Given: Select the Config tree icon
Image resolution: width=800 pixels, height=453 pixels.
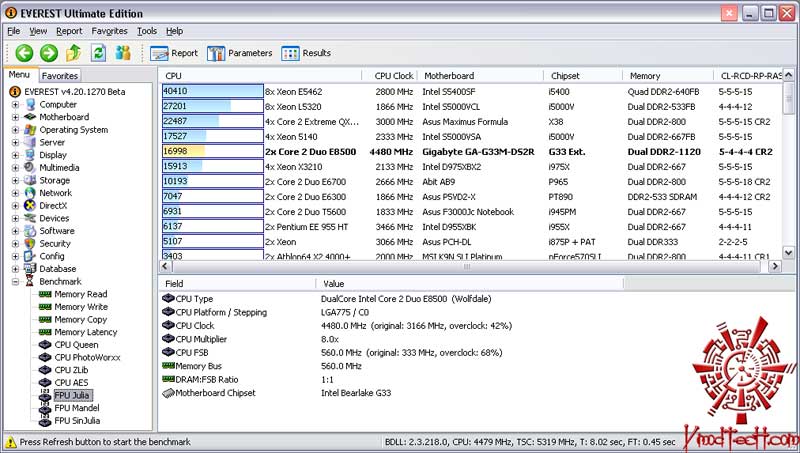Looking at the screenshot, I should pos(30,256).
